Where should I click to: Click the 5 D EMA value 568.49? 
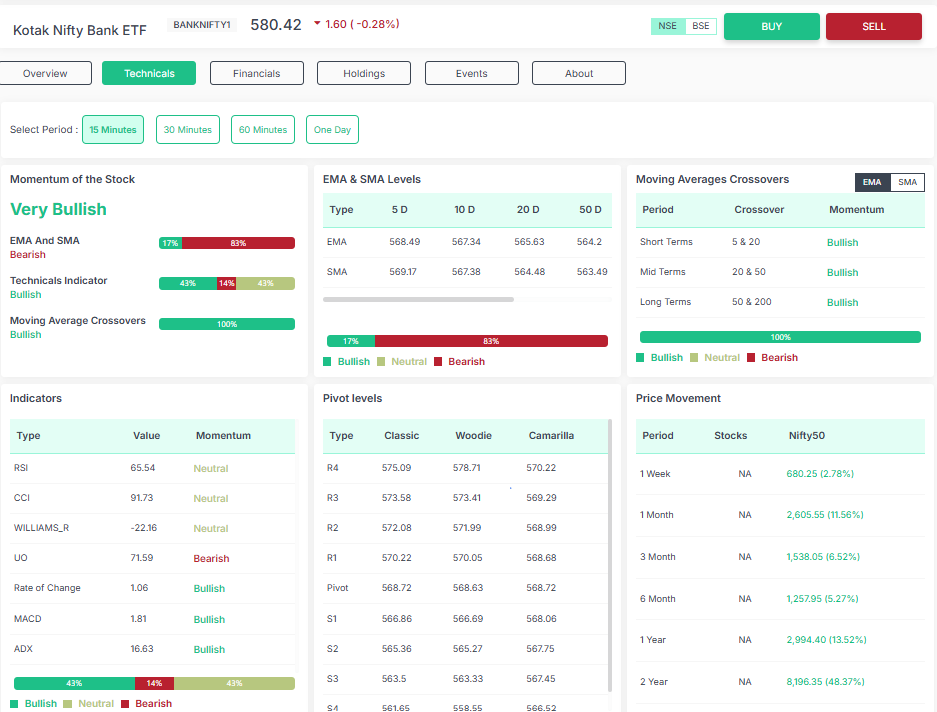pyautogui.click(x=405, y=242)
